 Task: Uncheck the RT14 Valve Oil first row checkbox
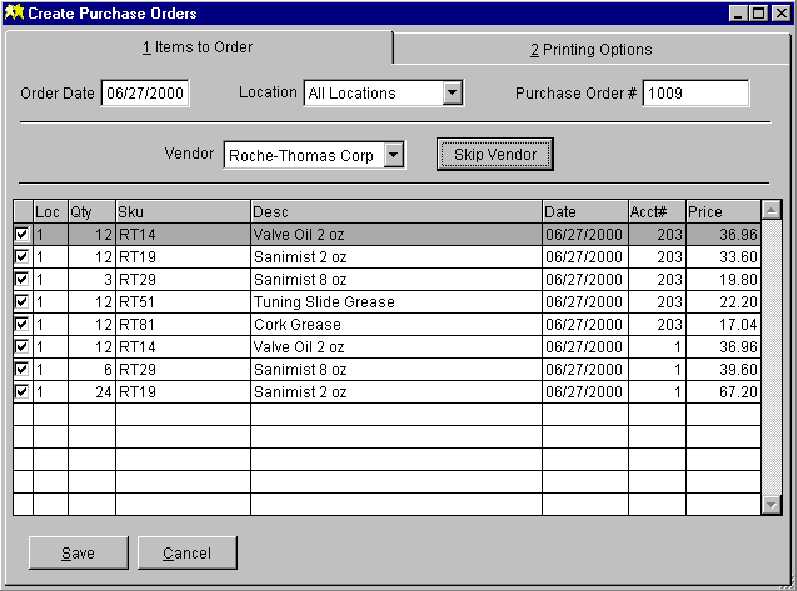tap(22, 234)
